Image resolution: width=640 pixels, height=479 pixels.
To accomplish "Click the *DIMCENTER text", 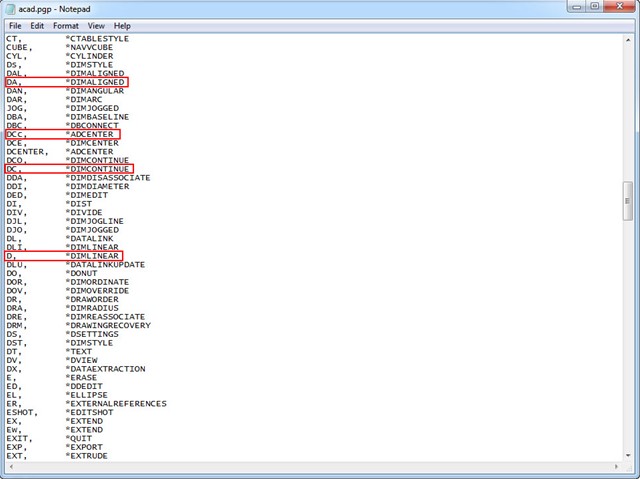I will 92,143.
